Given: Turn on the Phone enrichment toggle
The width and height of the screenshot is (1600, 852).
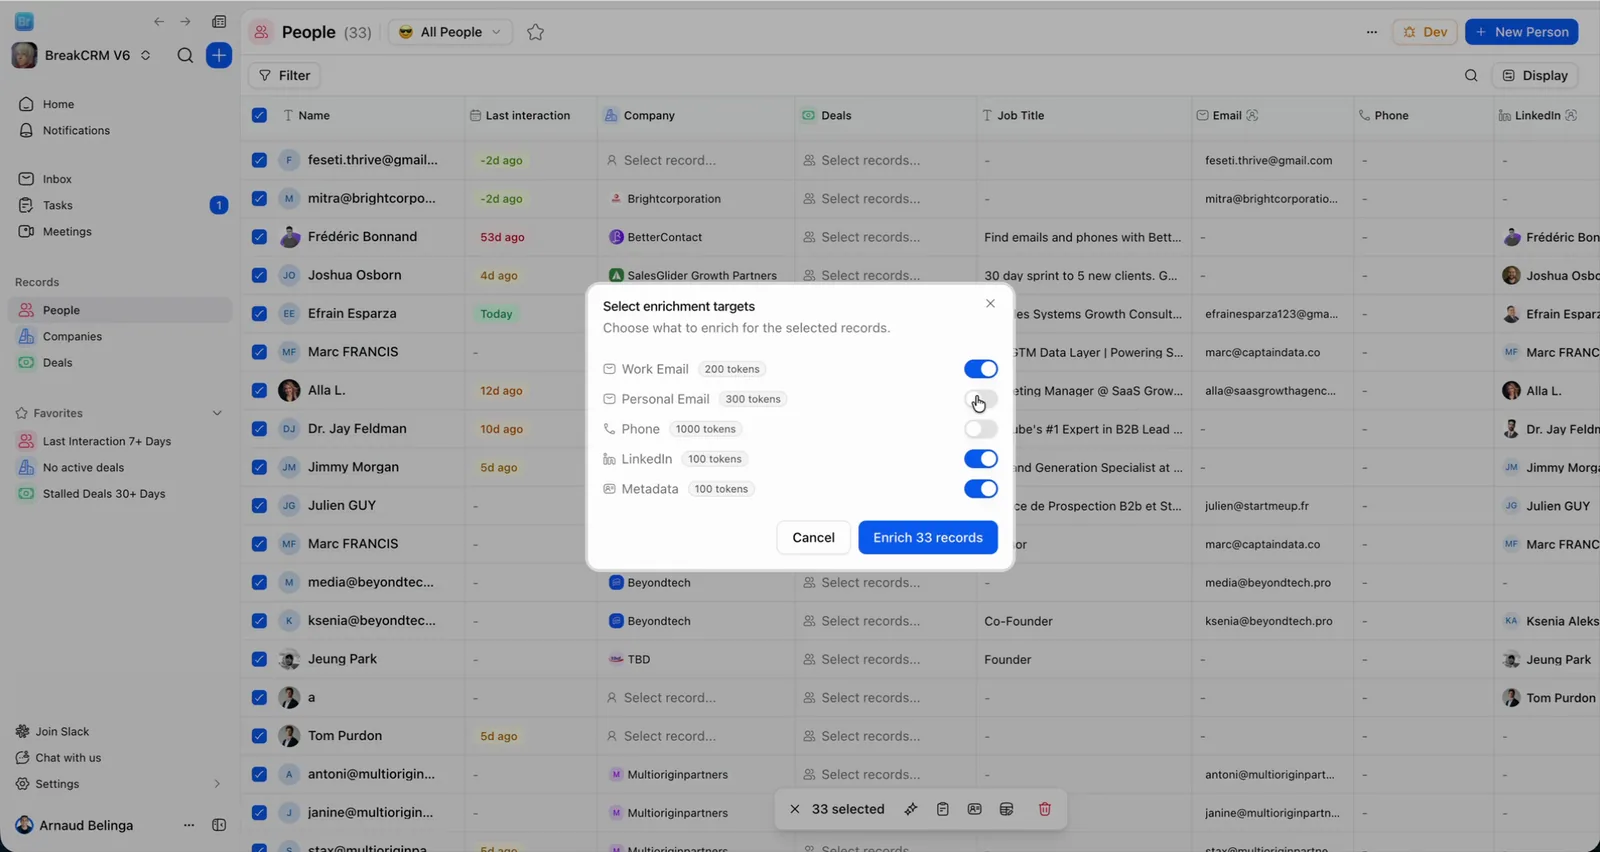Looking at the screenshot, I should click(x=981, y=429).
